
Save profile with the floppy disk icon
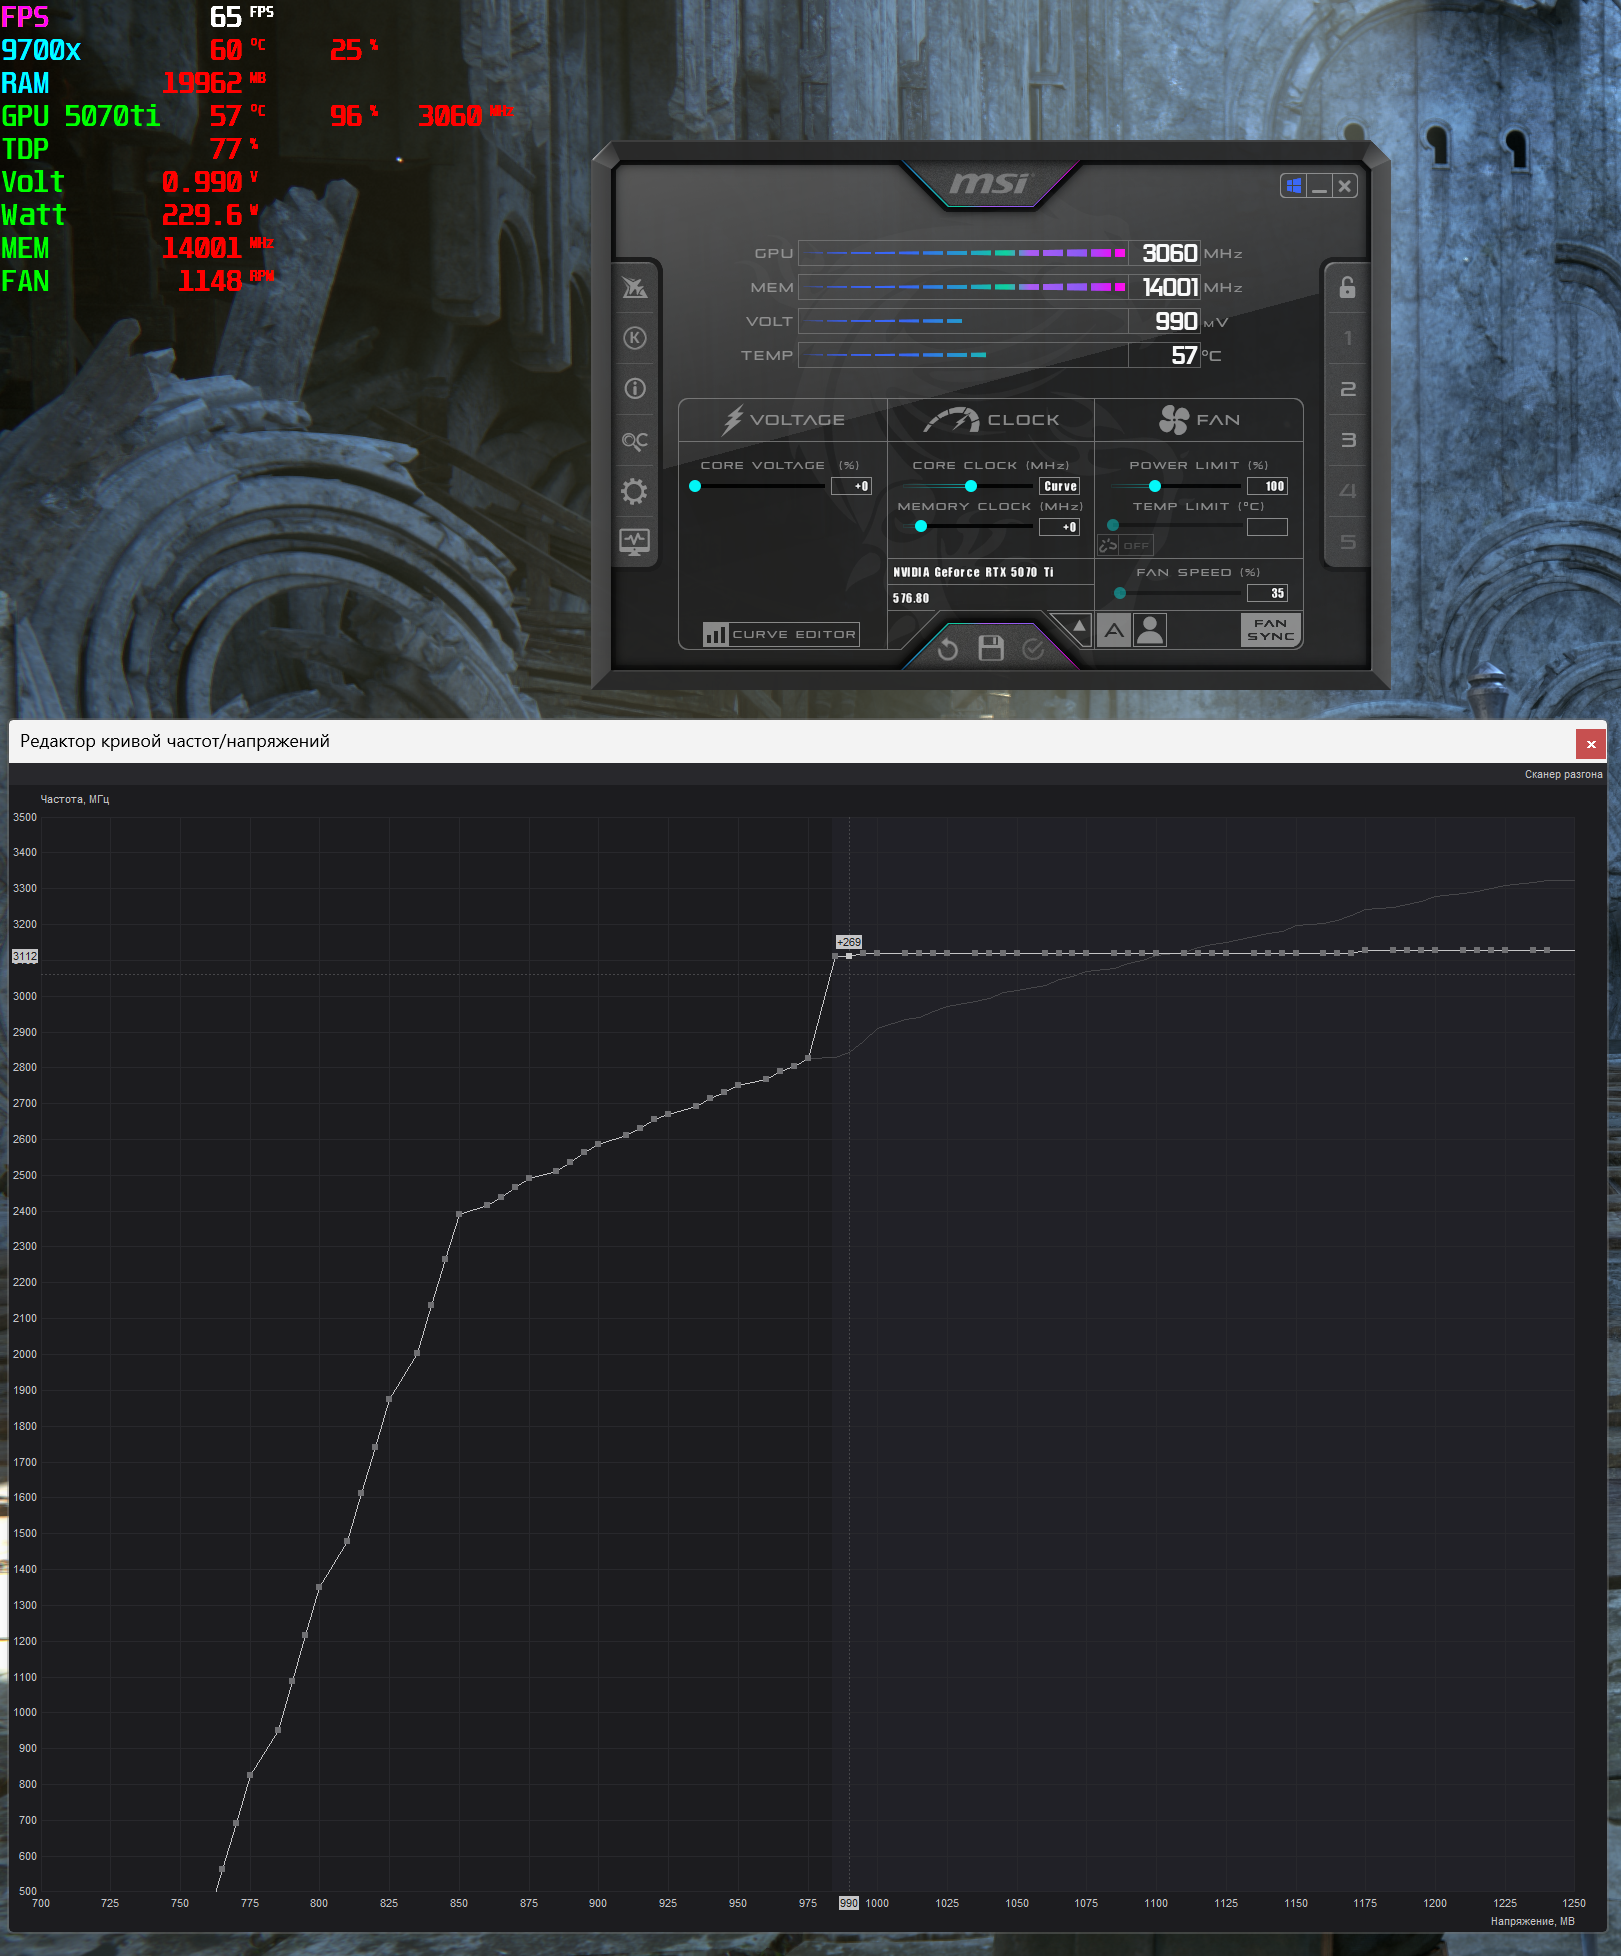tap(991, 648)
